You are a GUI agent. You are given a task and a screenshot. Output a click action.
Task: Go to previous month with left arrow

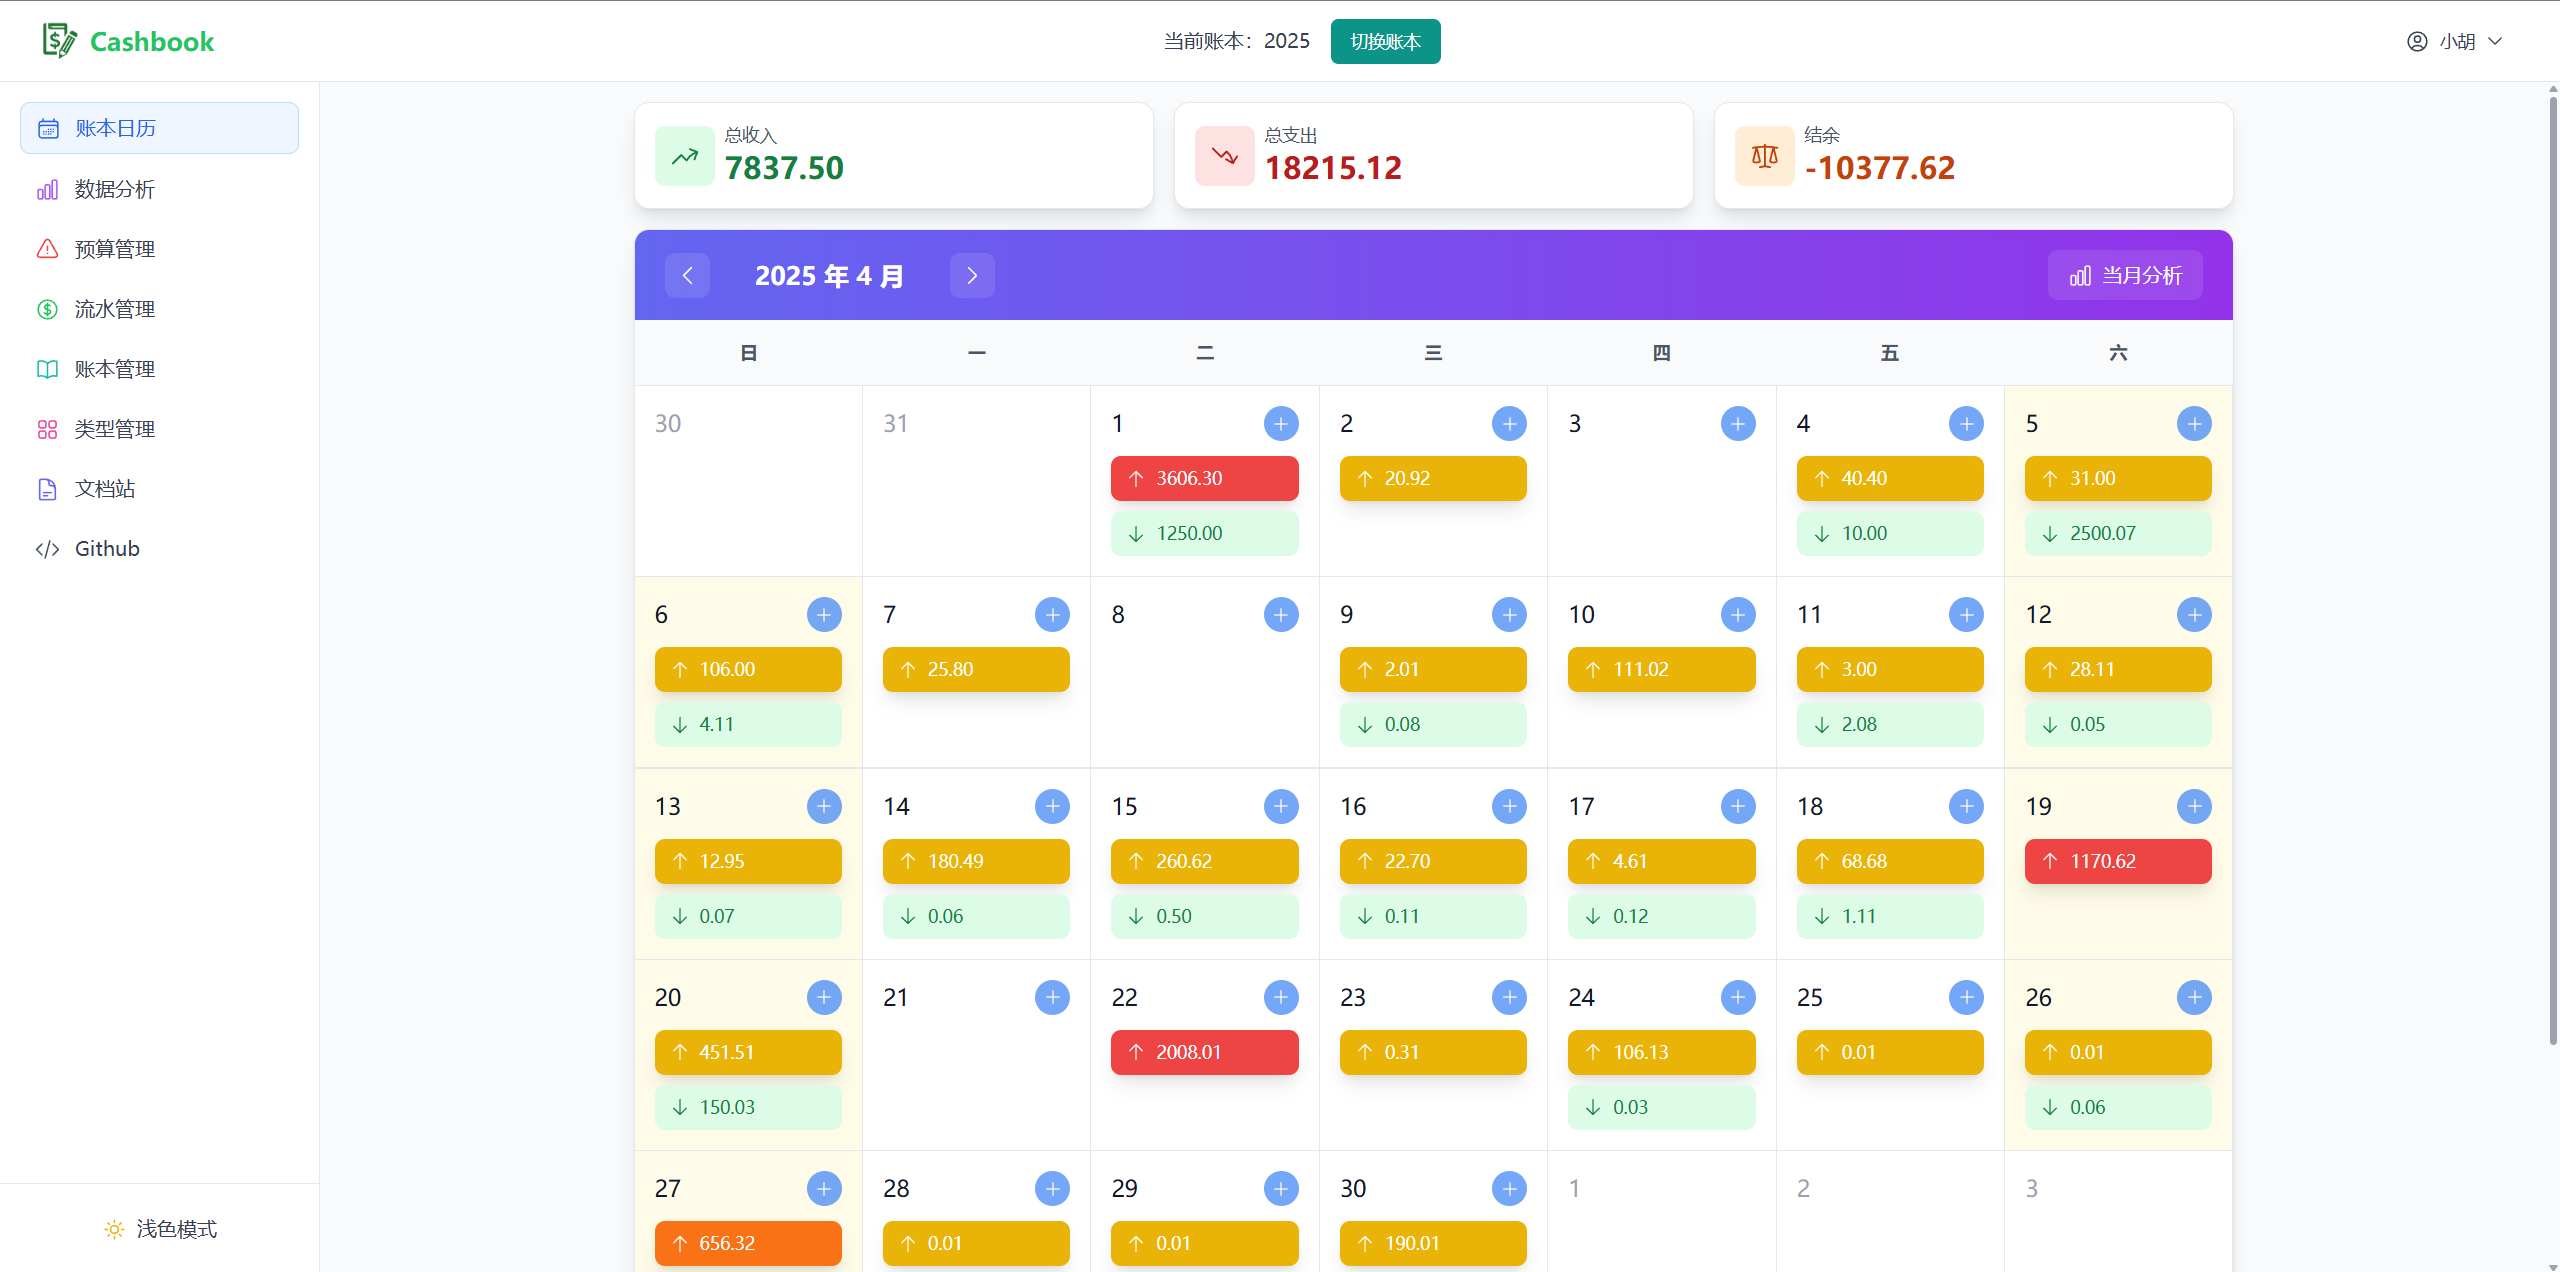pyautogui.click(x=688, y=275)
